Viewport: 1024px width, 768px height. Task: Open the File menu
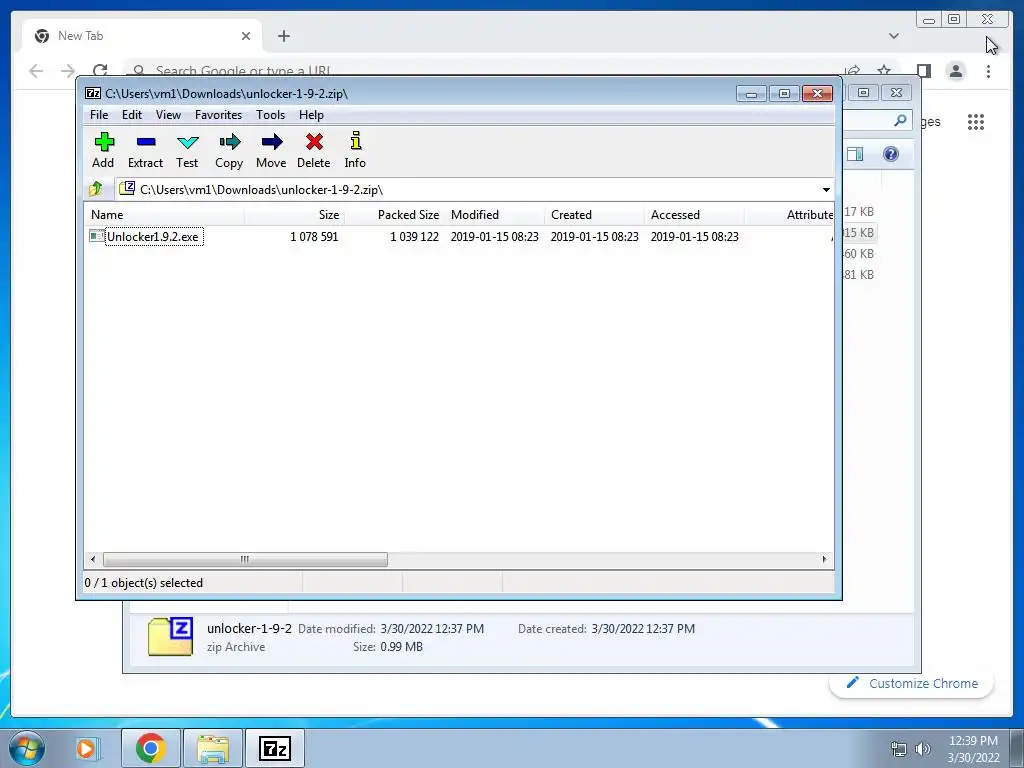click(99, 115)
